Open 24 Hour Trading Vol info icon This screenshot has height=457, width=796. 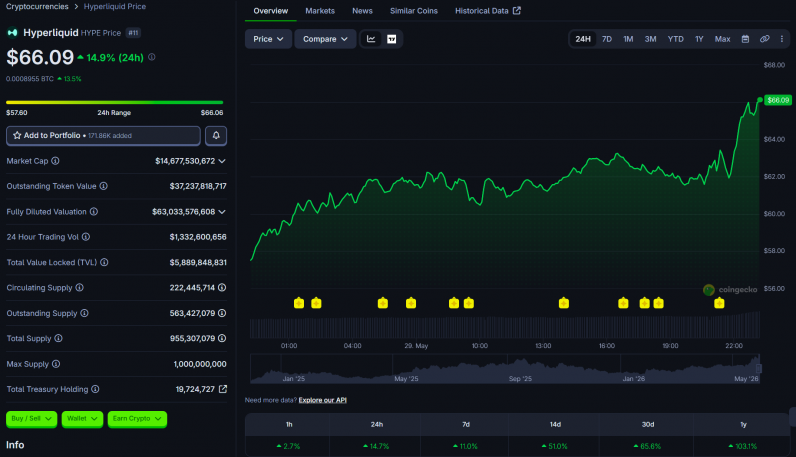point(86,237)
